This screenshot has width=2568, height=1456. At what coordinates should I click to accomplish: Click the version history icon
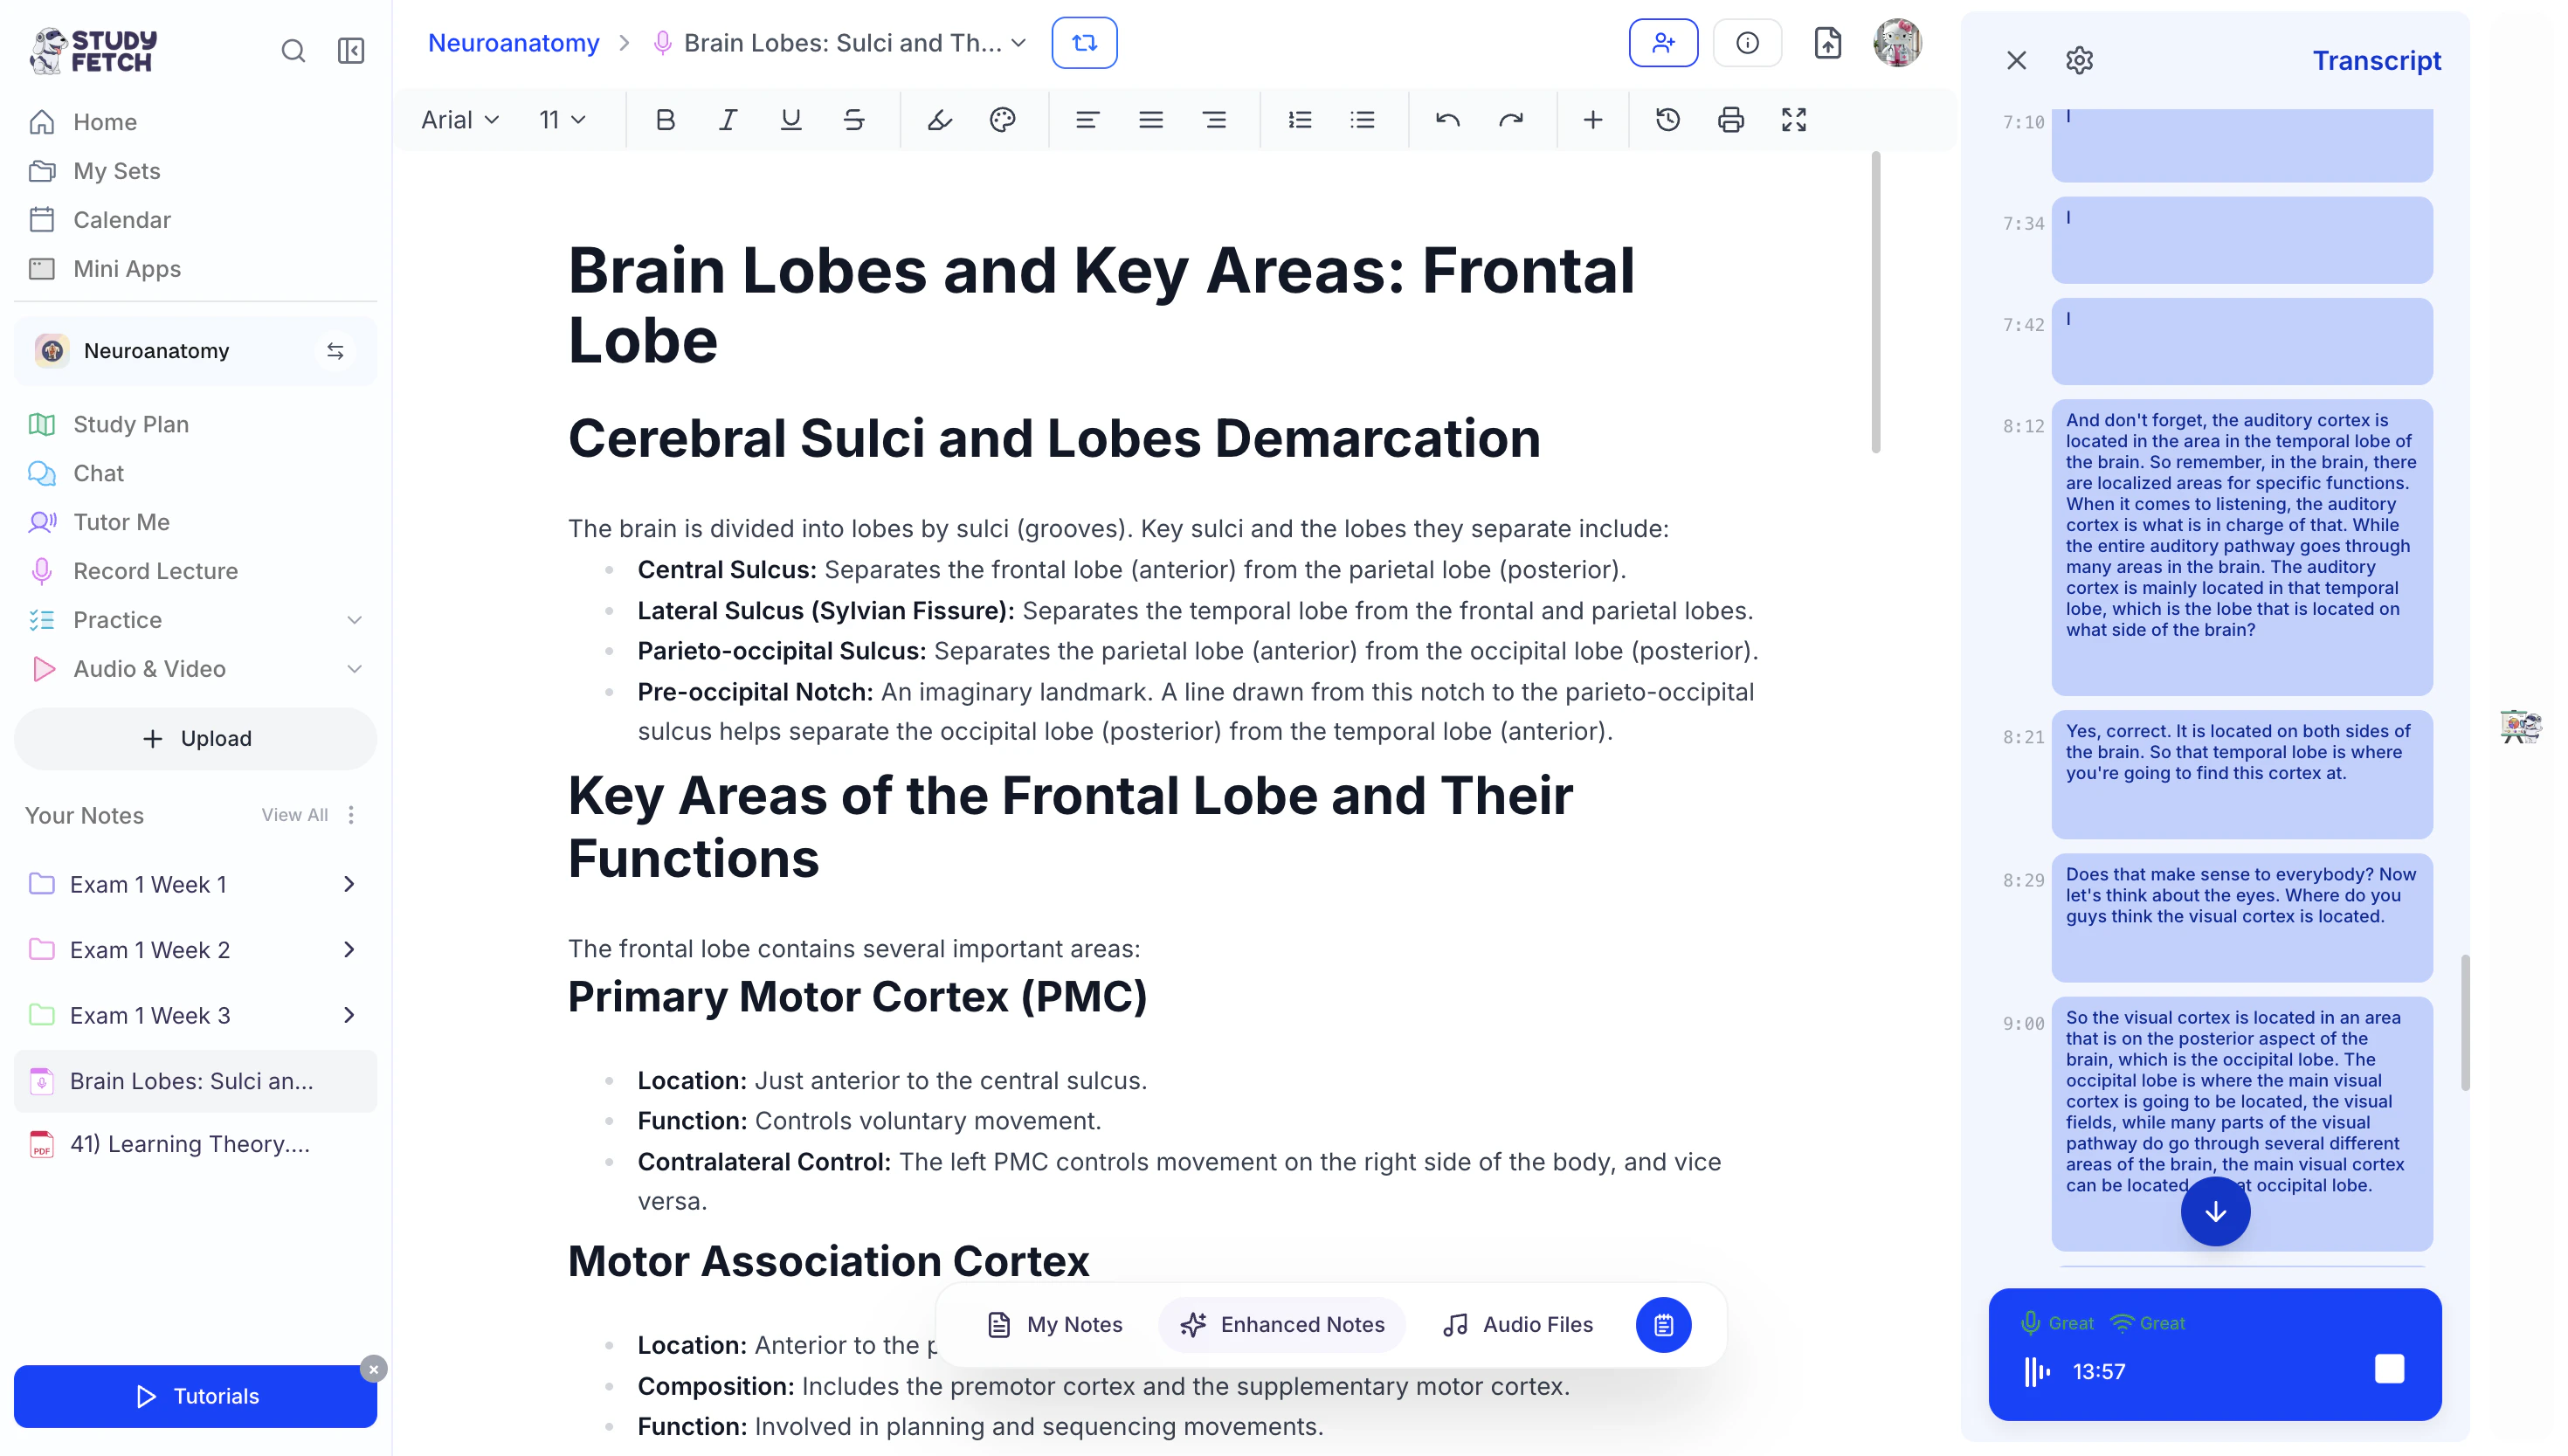tap(1667, 120)
